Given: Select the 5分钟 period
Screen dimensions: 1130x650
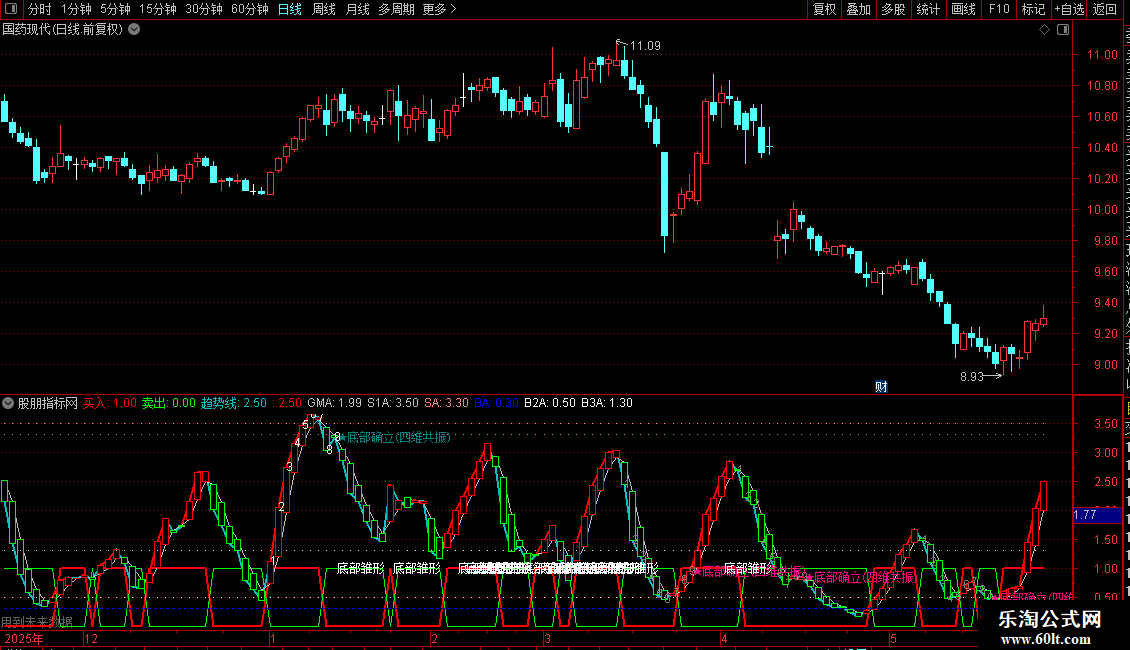Looking at the screenshot, I should 115,9.
